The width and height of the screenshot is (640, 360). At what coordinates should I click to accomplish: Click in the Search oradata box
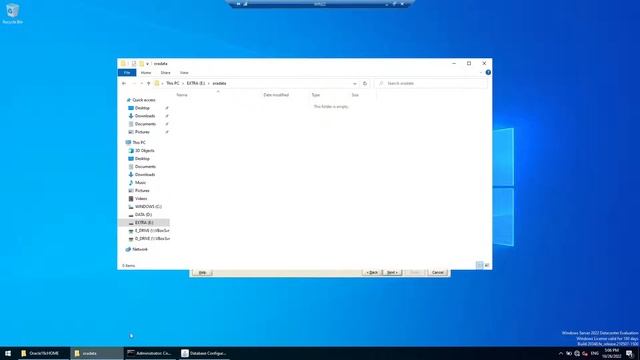click(431, 83)
